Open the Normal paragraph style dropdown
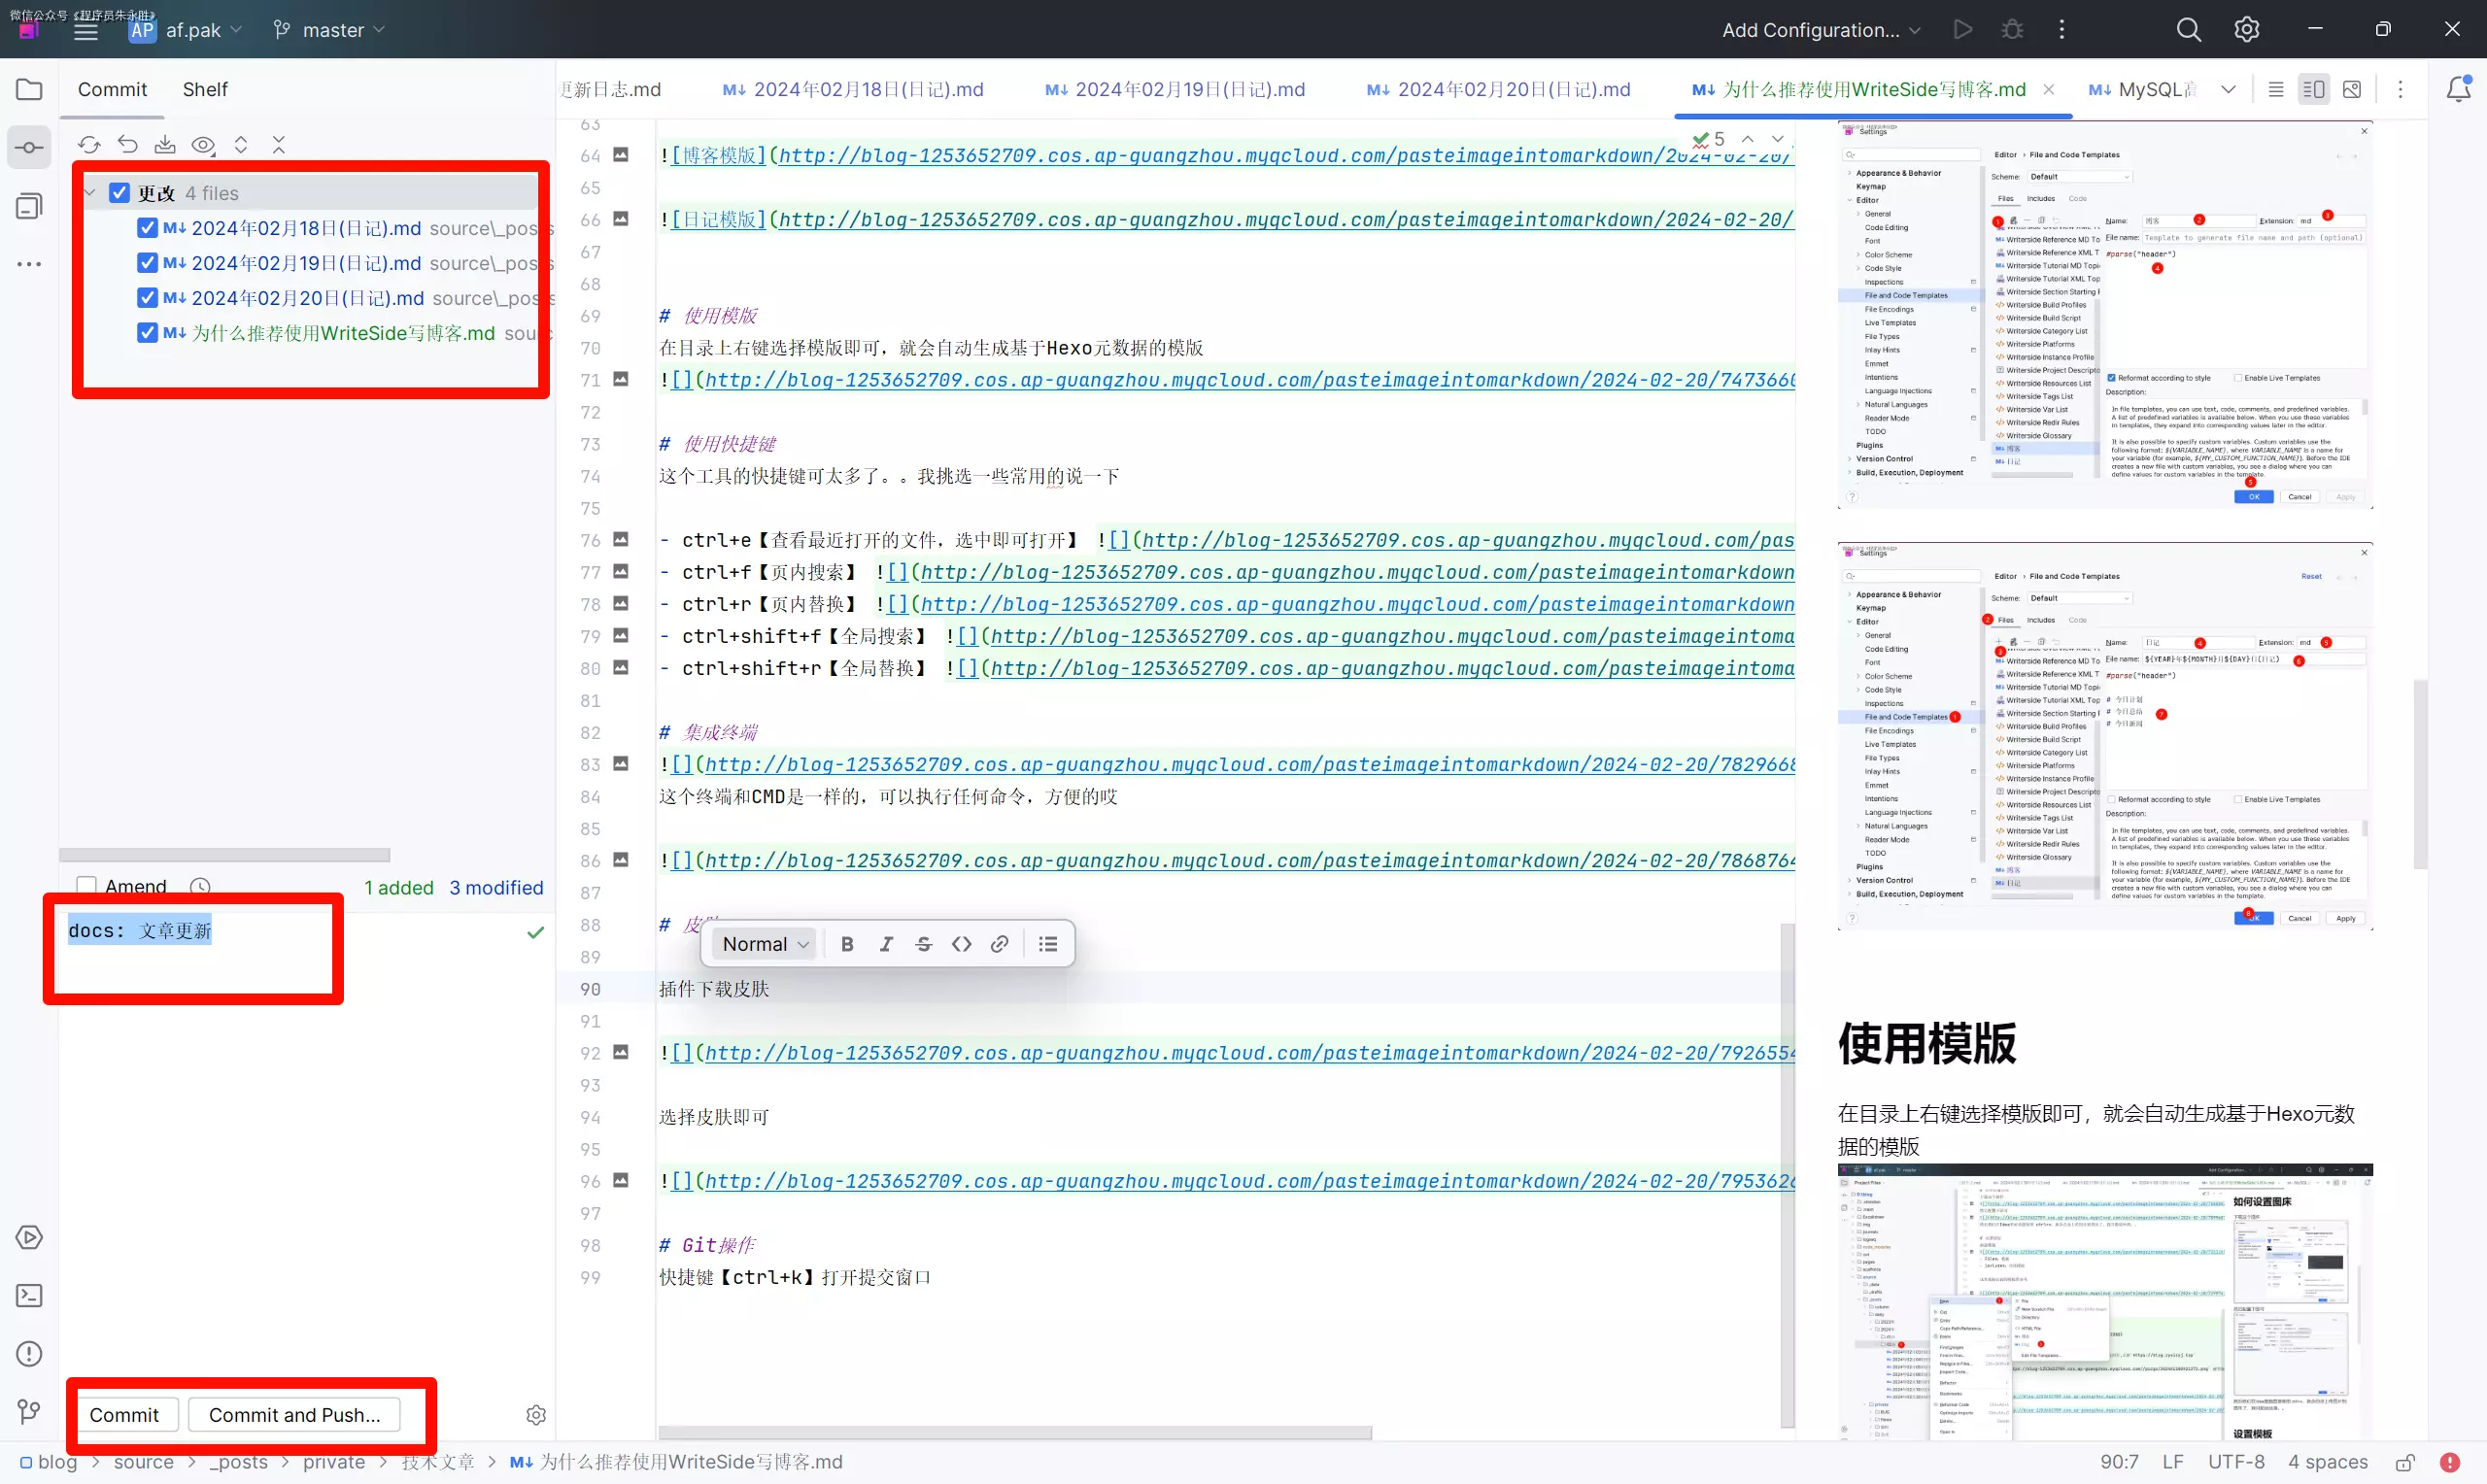 click(765, 944)
